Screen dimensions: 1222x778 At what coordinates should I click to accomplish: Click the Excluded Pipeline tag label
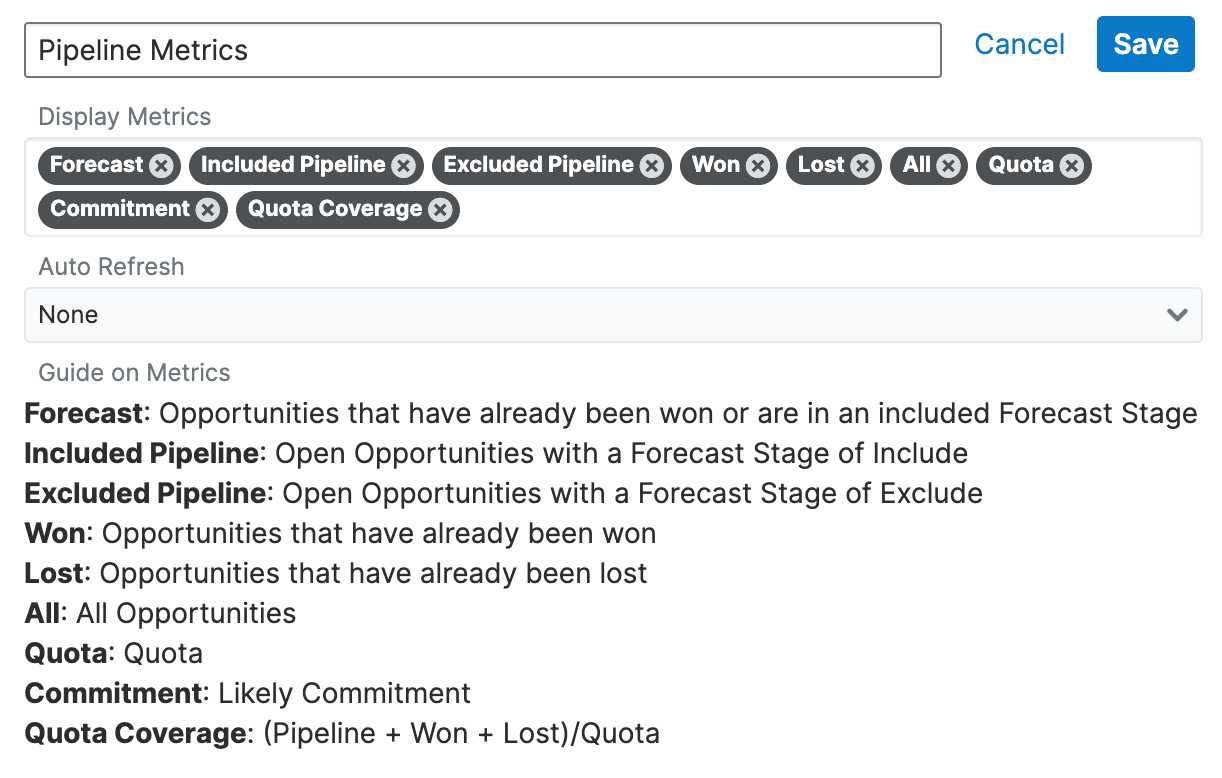click(538, 165)
